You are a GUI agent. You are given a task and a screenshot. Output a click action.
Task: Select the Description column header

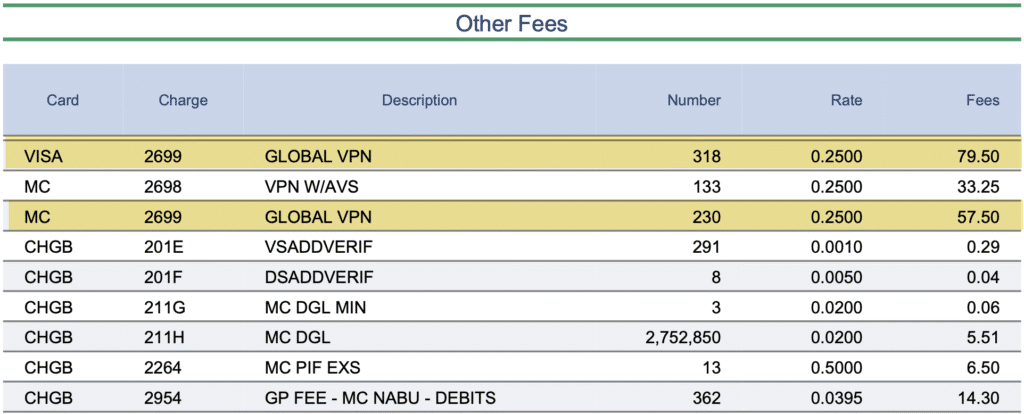coord(419,100)
